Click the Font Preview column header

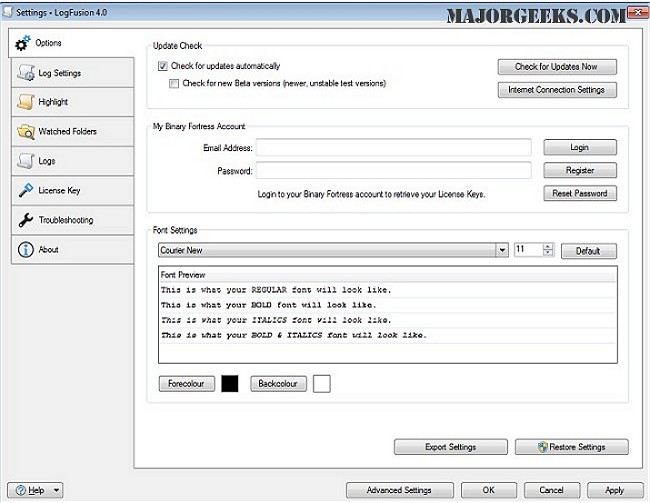[x=388, y=275]
